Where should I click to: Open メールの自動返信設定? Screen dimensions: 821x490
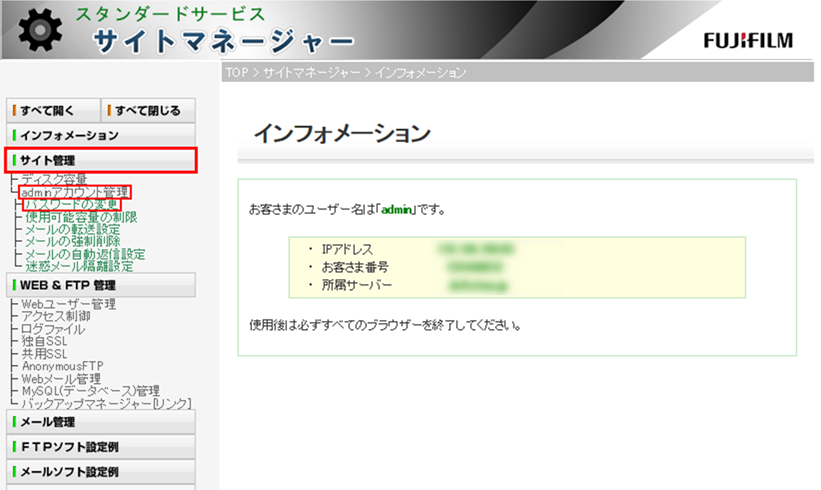point(84,254)
